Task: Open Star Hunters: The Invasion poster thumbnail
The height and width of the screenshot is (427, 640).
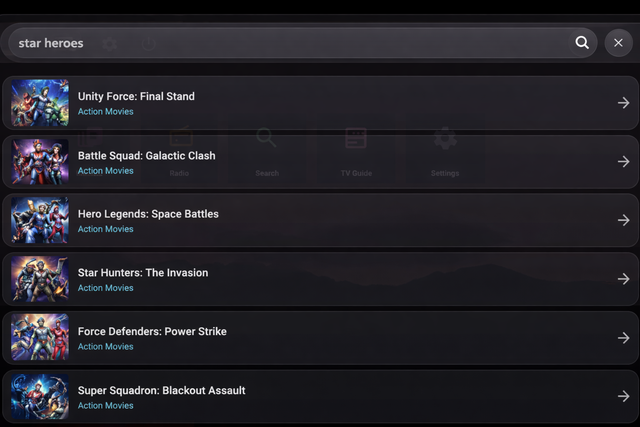Action: point(40,279)
